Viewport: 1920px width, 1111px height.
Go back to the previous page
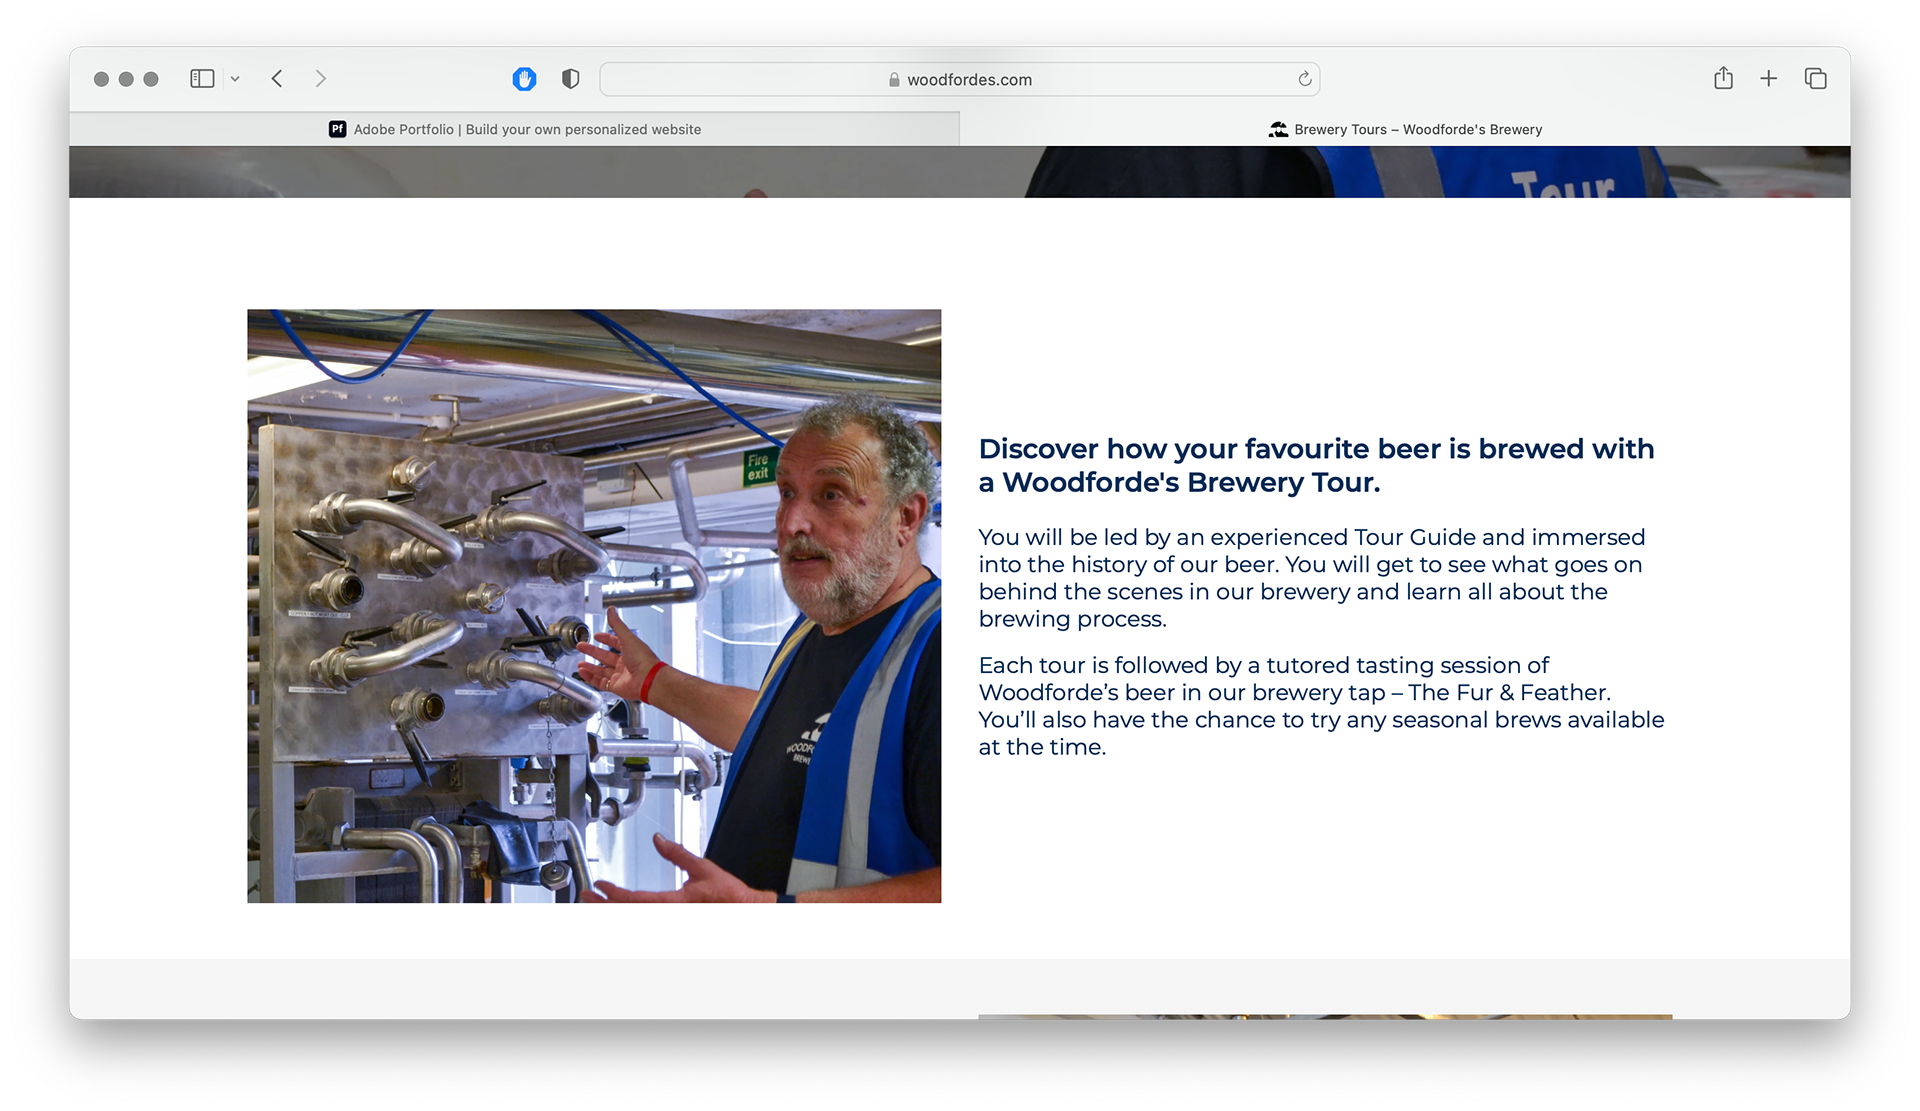coord(277,79)
